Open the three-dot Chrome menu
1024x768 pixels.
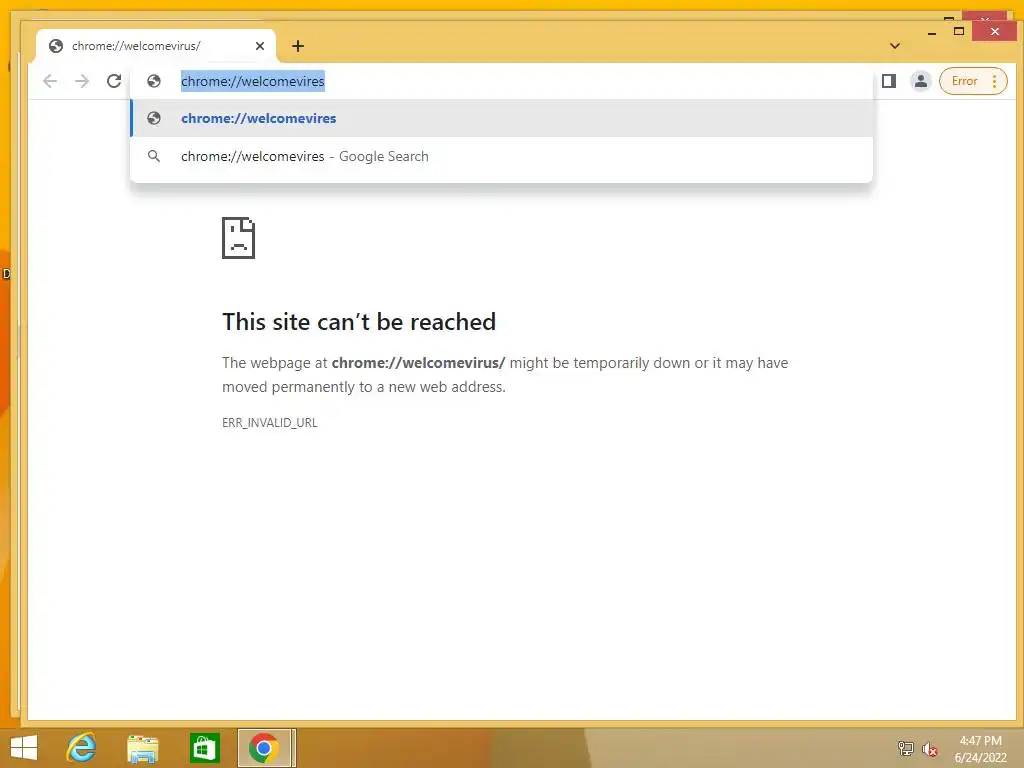point(995,81)
